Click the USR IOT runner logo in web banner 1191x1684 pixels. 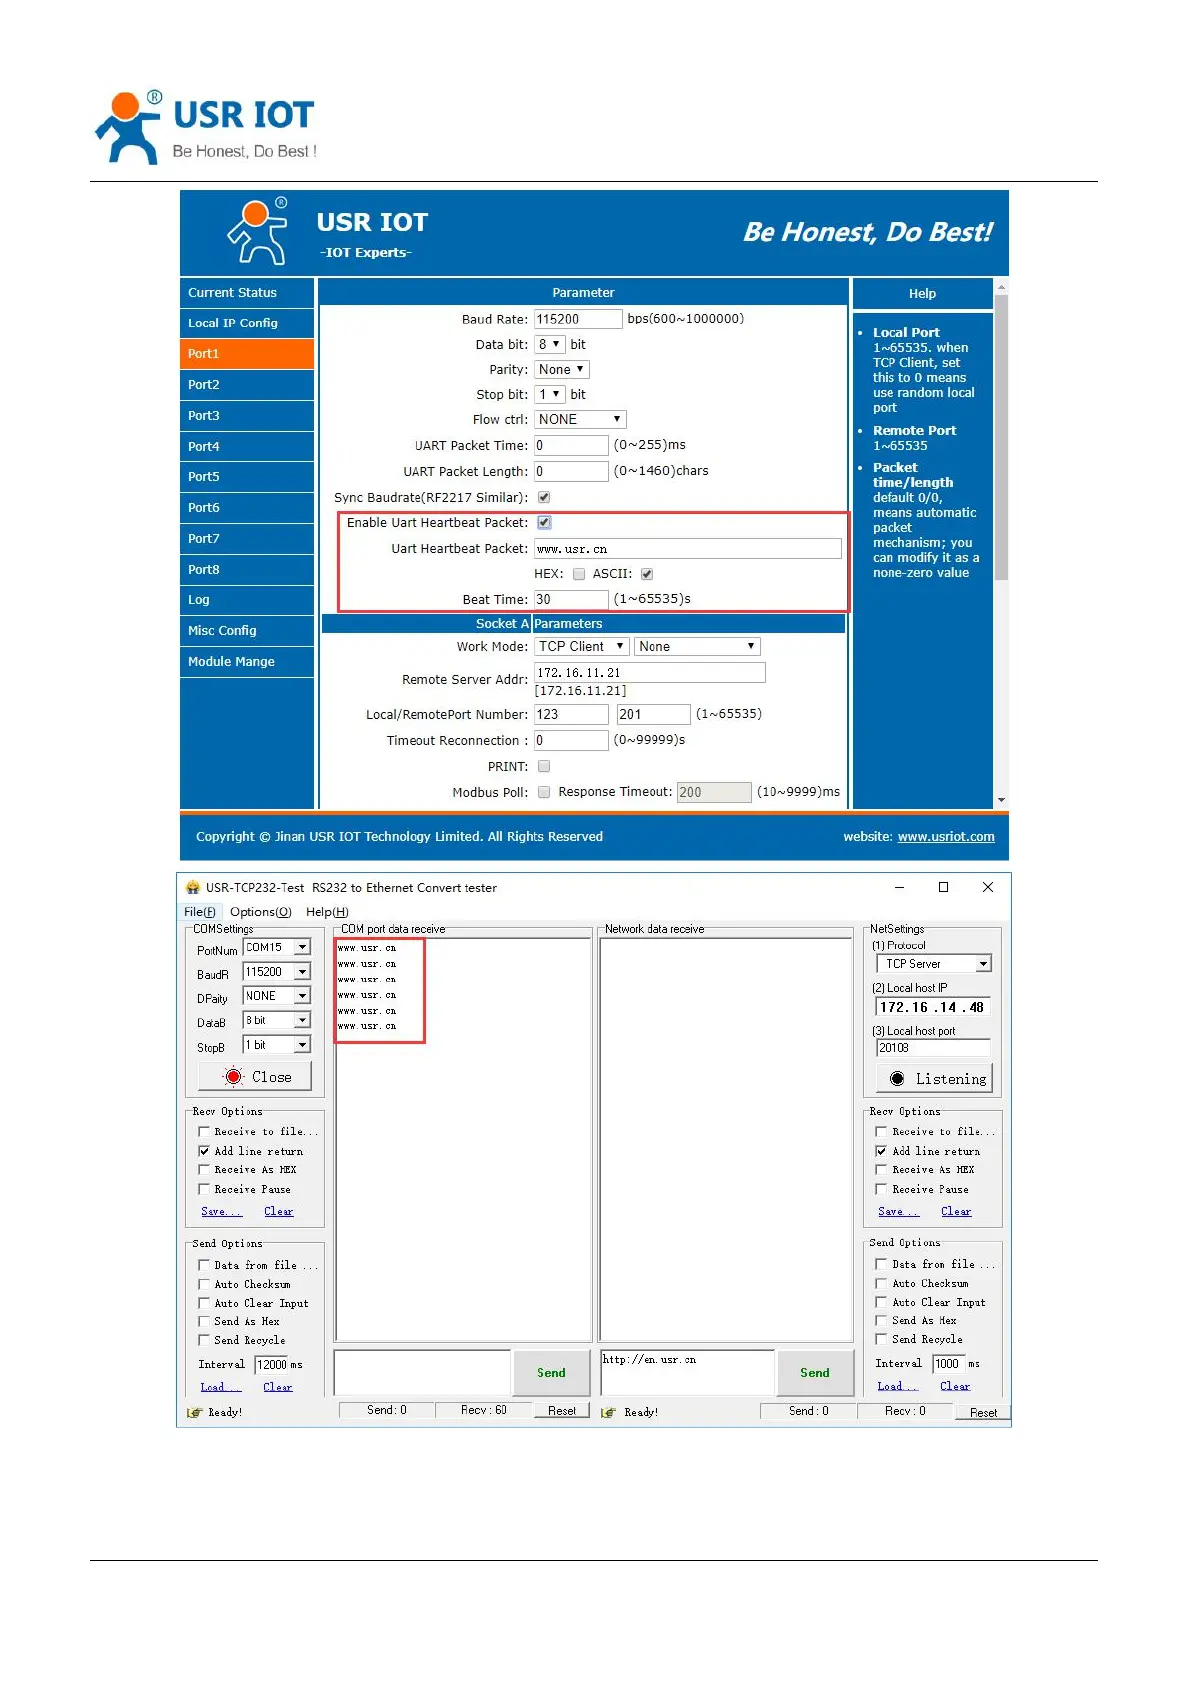pyautogui.click(x=259, y=231)
